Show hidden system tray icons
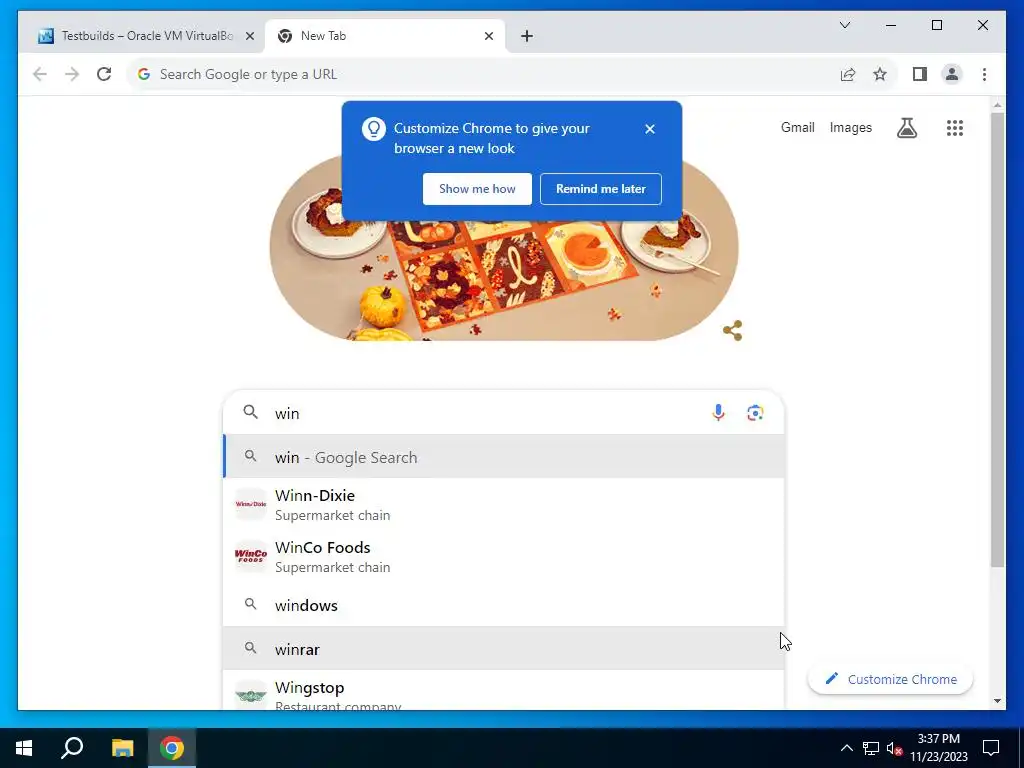 point(846,748)
